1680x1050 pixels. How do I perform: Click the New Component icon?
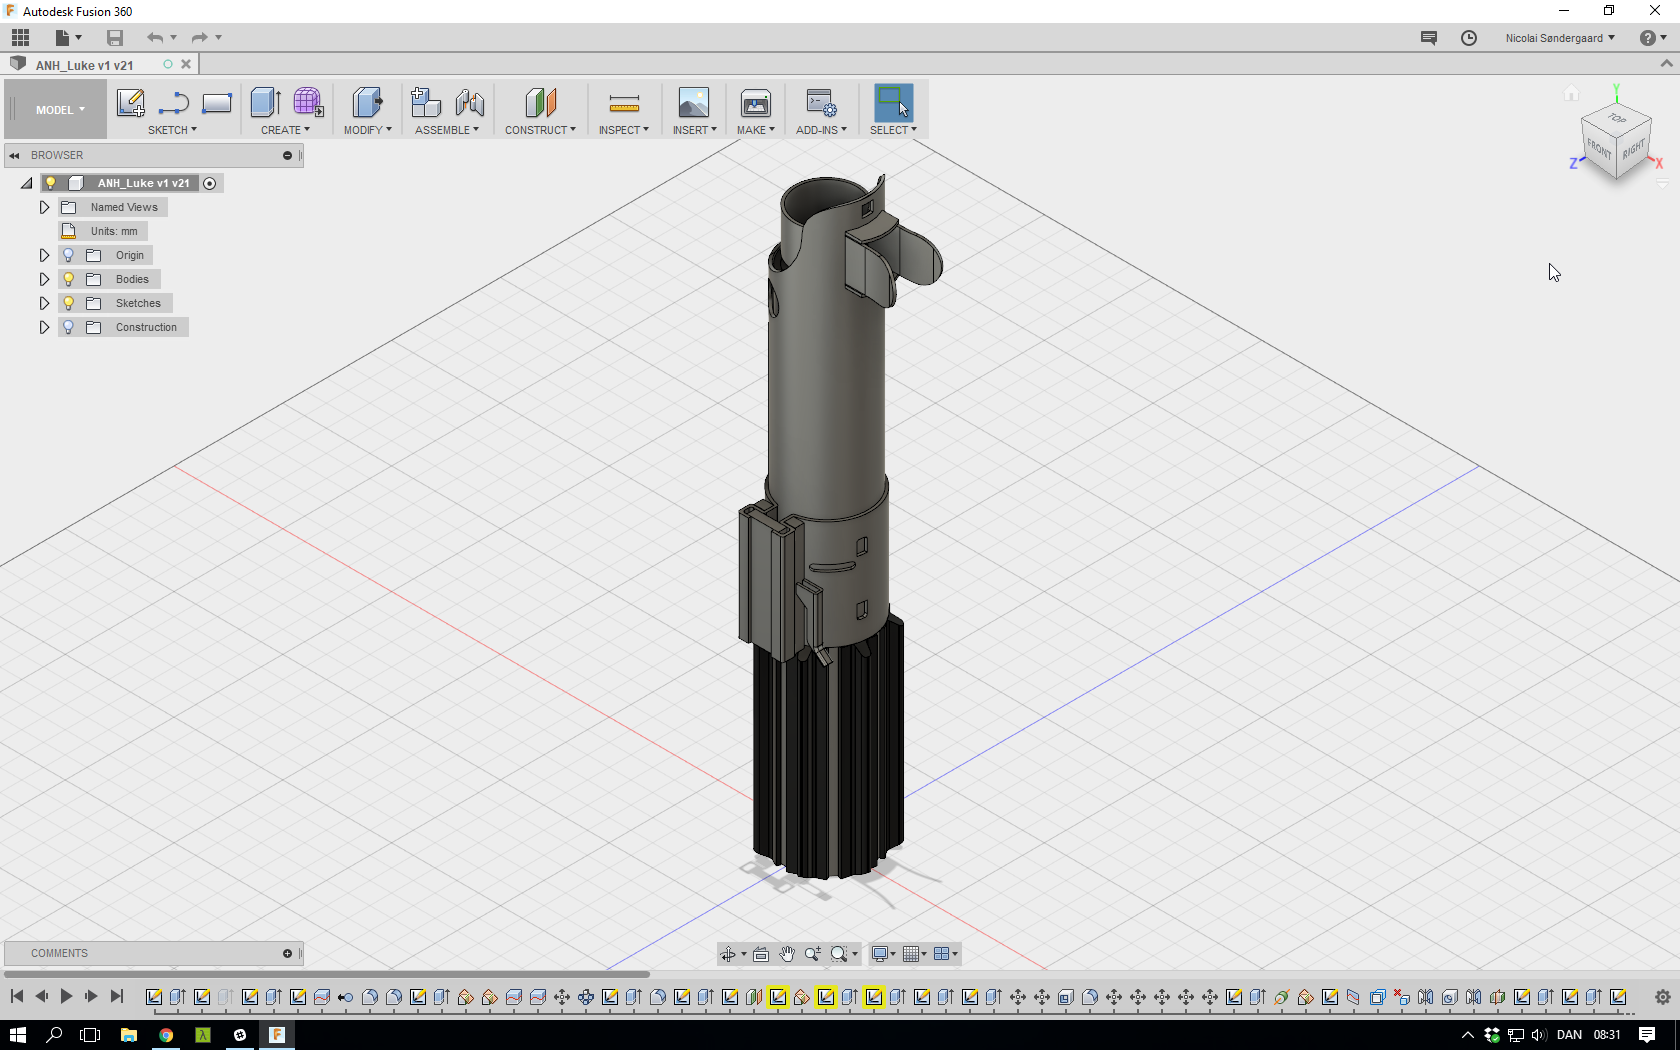coord(426,103)
